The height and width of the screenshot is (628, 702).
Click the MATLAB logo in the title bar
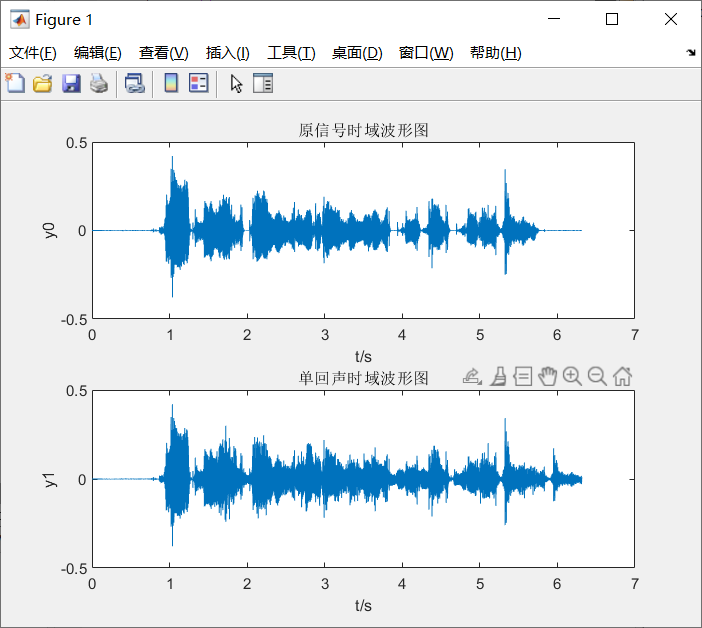click(x=20, y=19)
